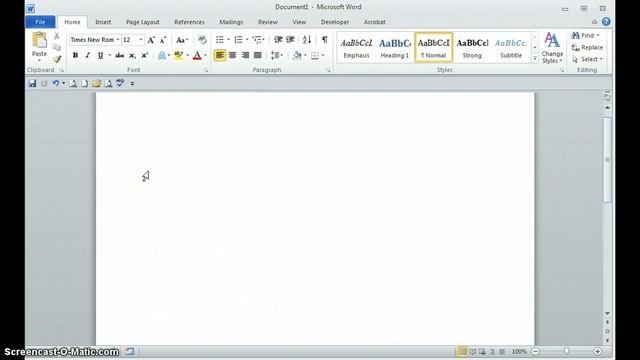Toggle Subscript formatting
The height and width of the screenshot is (360, 640).
coord(132,56)
